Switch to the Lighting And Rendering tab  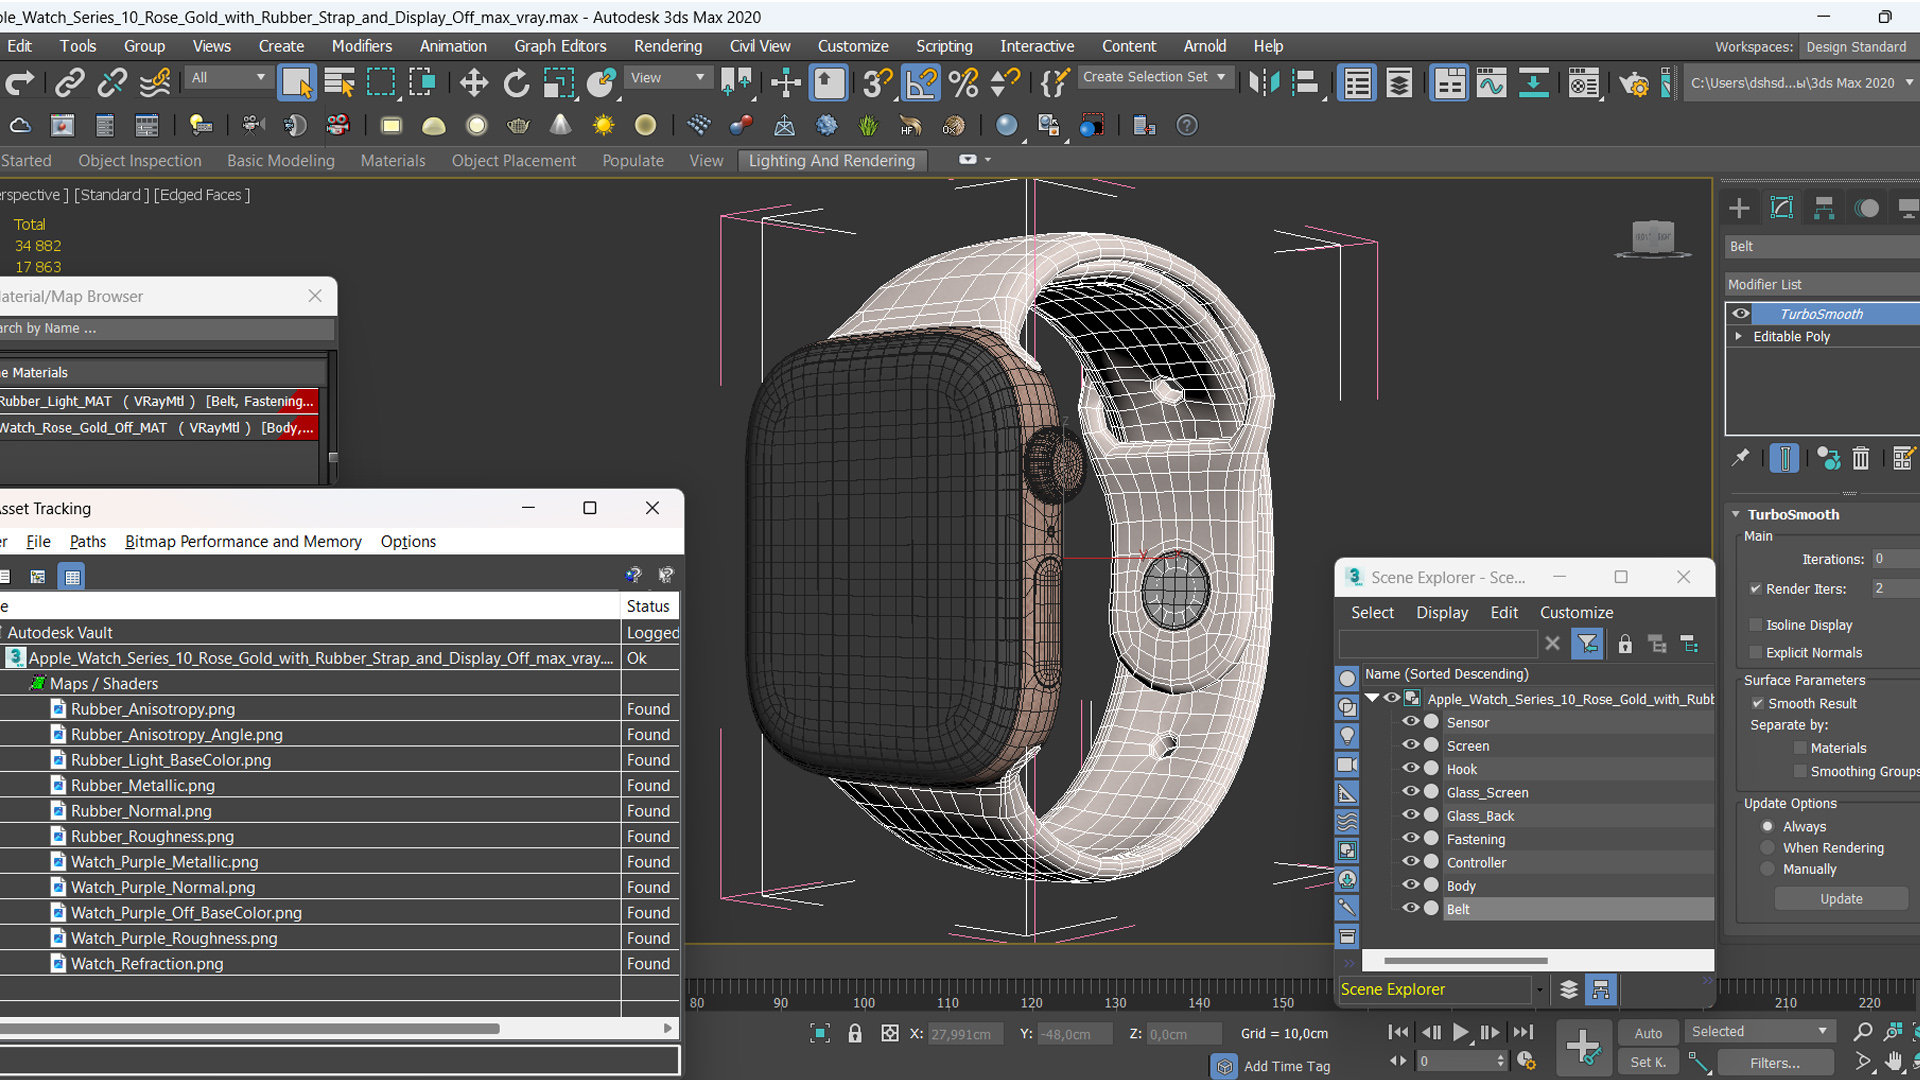[x=832, y=161]
